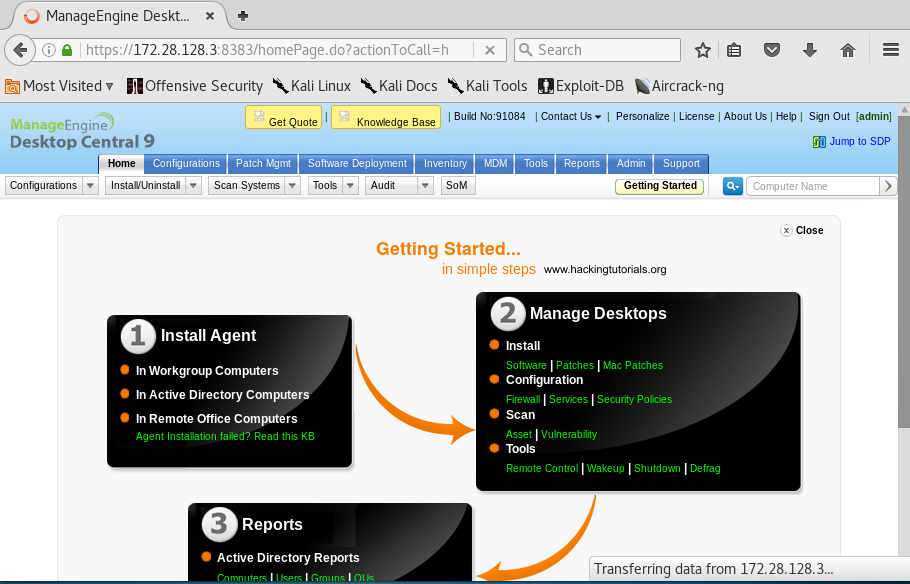Image resolution: width=910 pixels, height=584 pixels.
Task: Open the Support tab
Action: point(681,164)
